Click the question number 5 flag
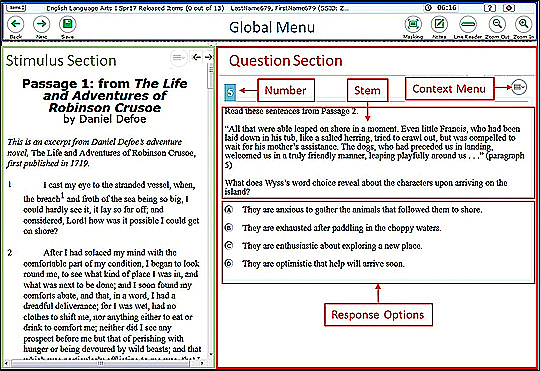Viewport: 540px width, 371px height. tap(230, 92)
